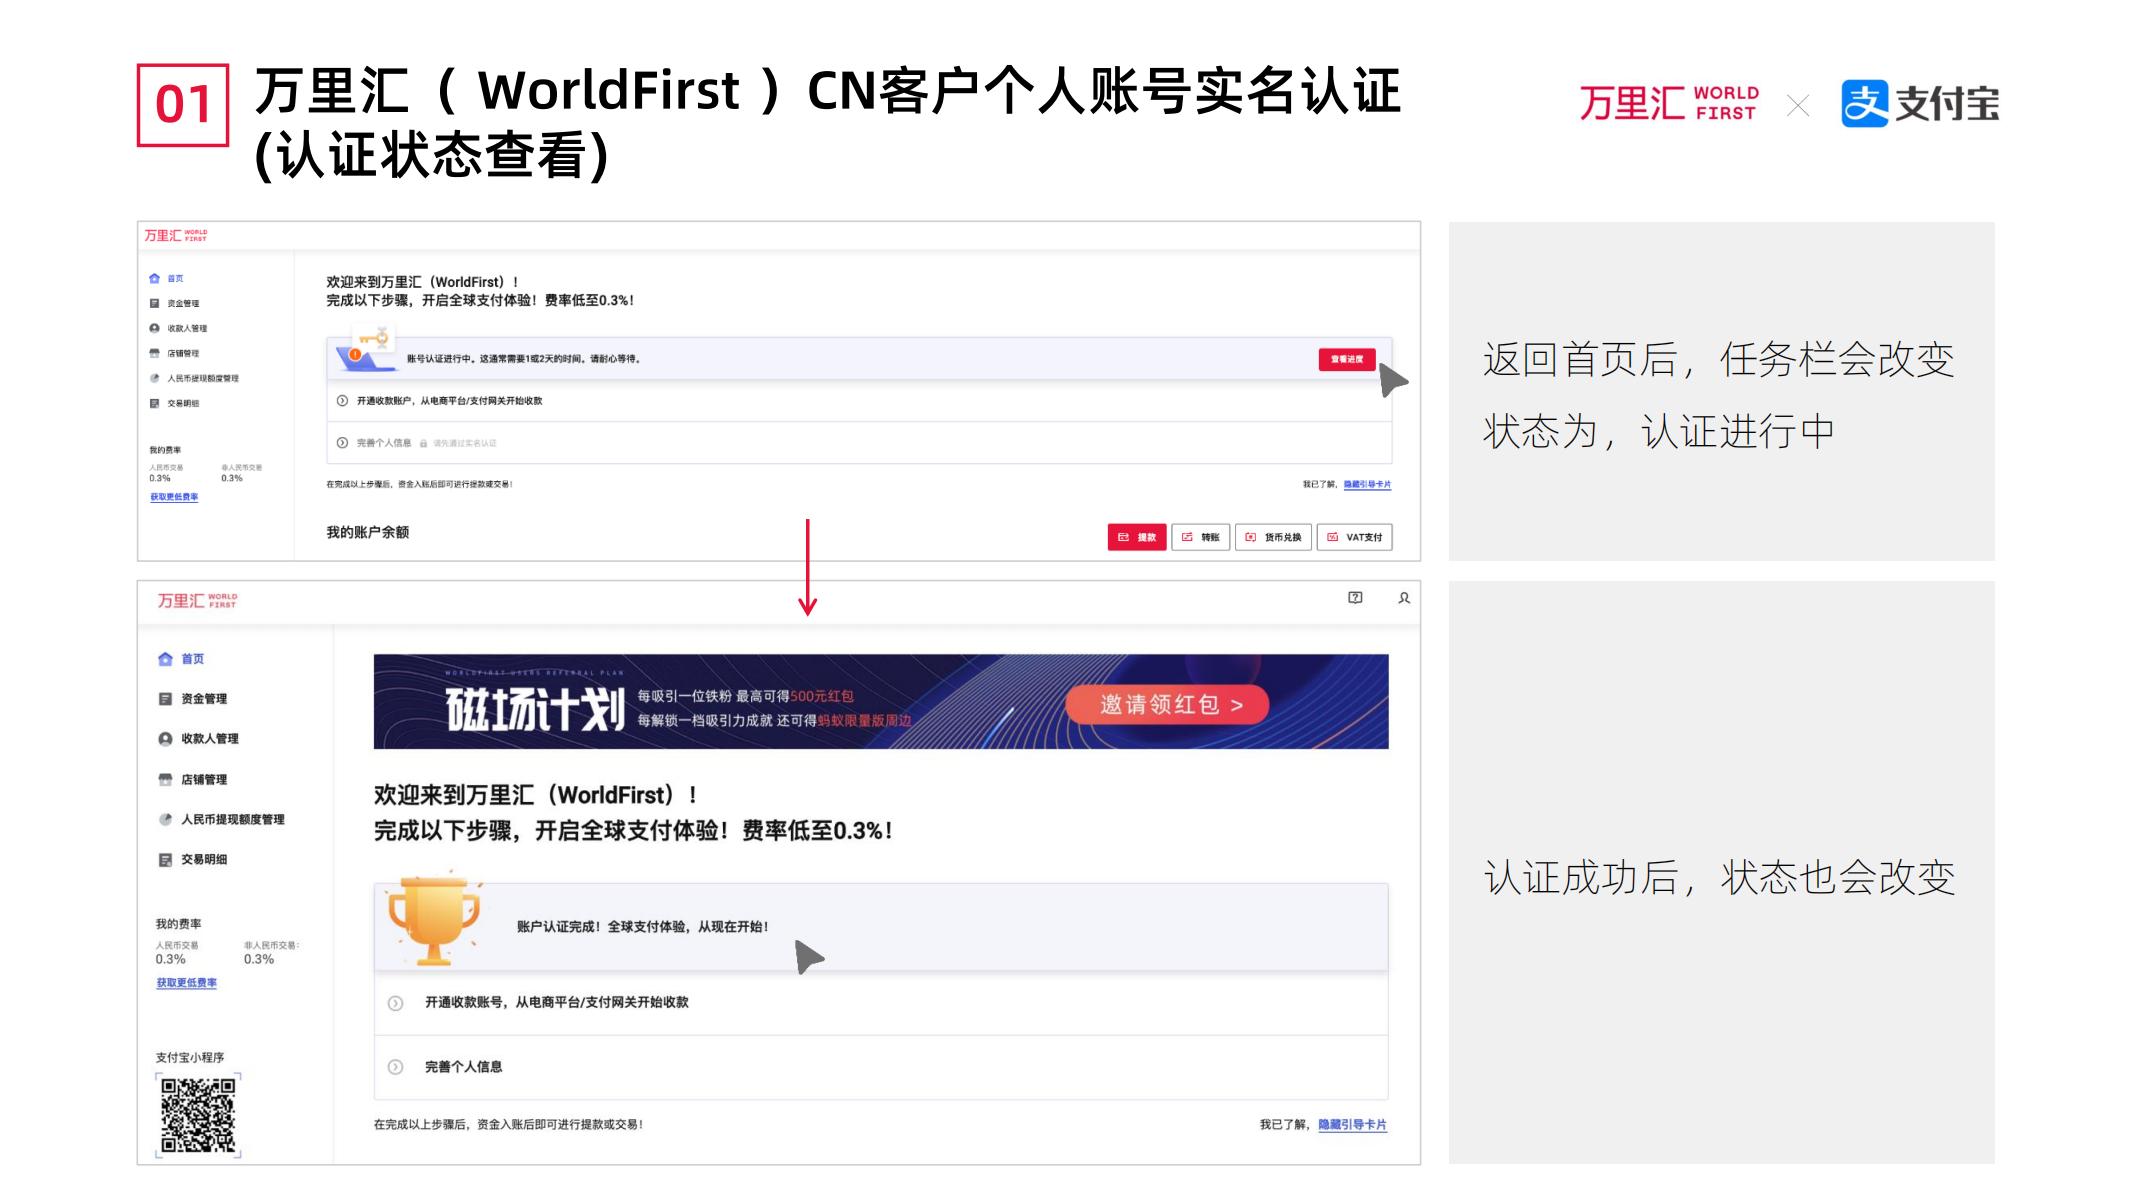This screenshot has height=1200, width=2133.
Task: Open 人民币提现额度管理 in the lower screenshot
Action: pos(233,819)
